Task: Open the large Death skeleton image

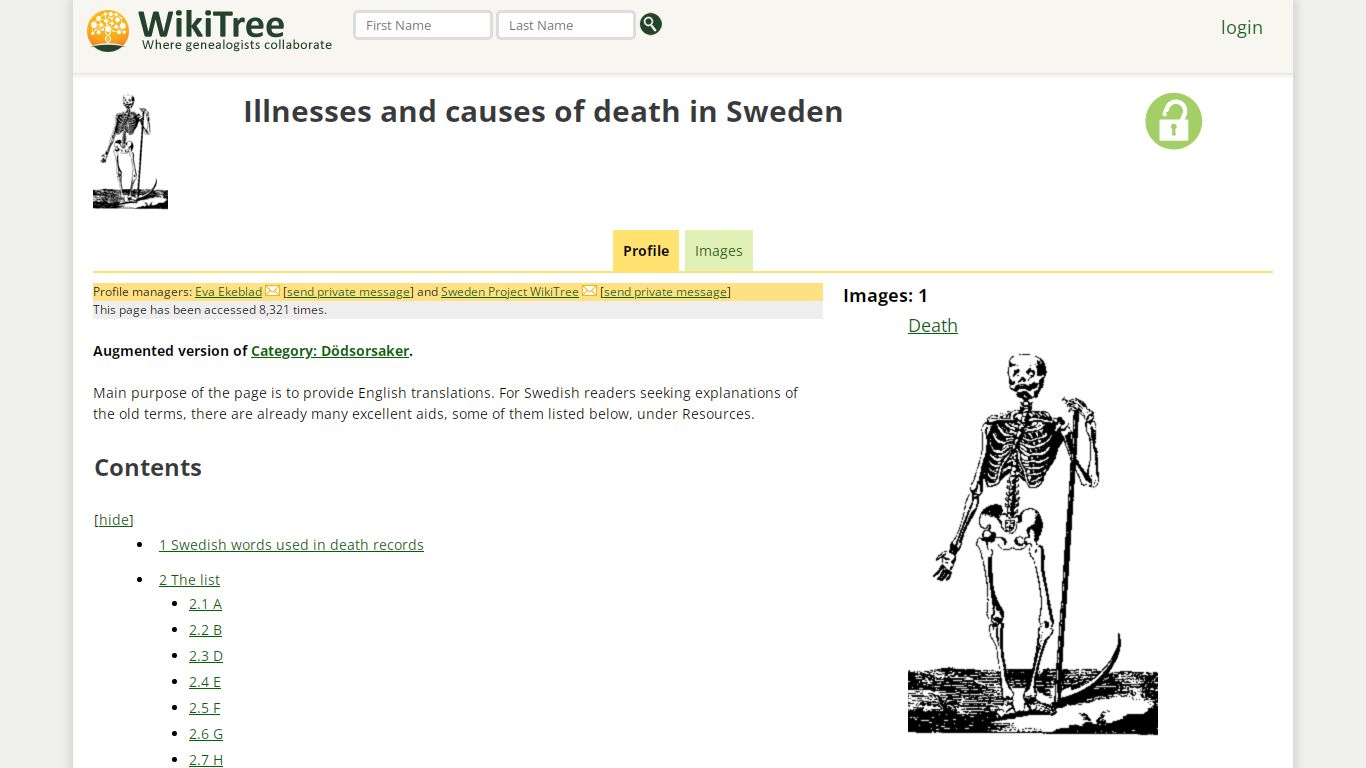Action: coord(1033,543)
